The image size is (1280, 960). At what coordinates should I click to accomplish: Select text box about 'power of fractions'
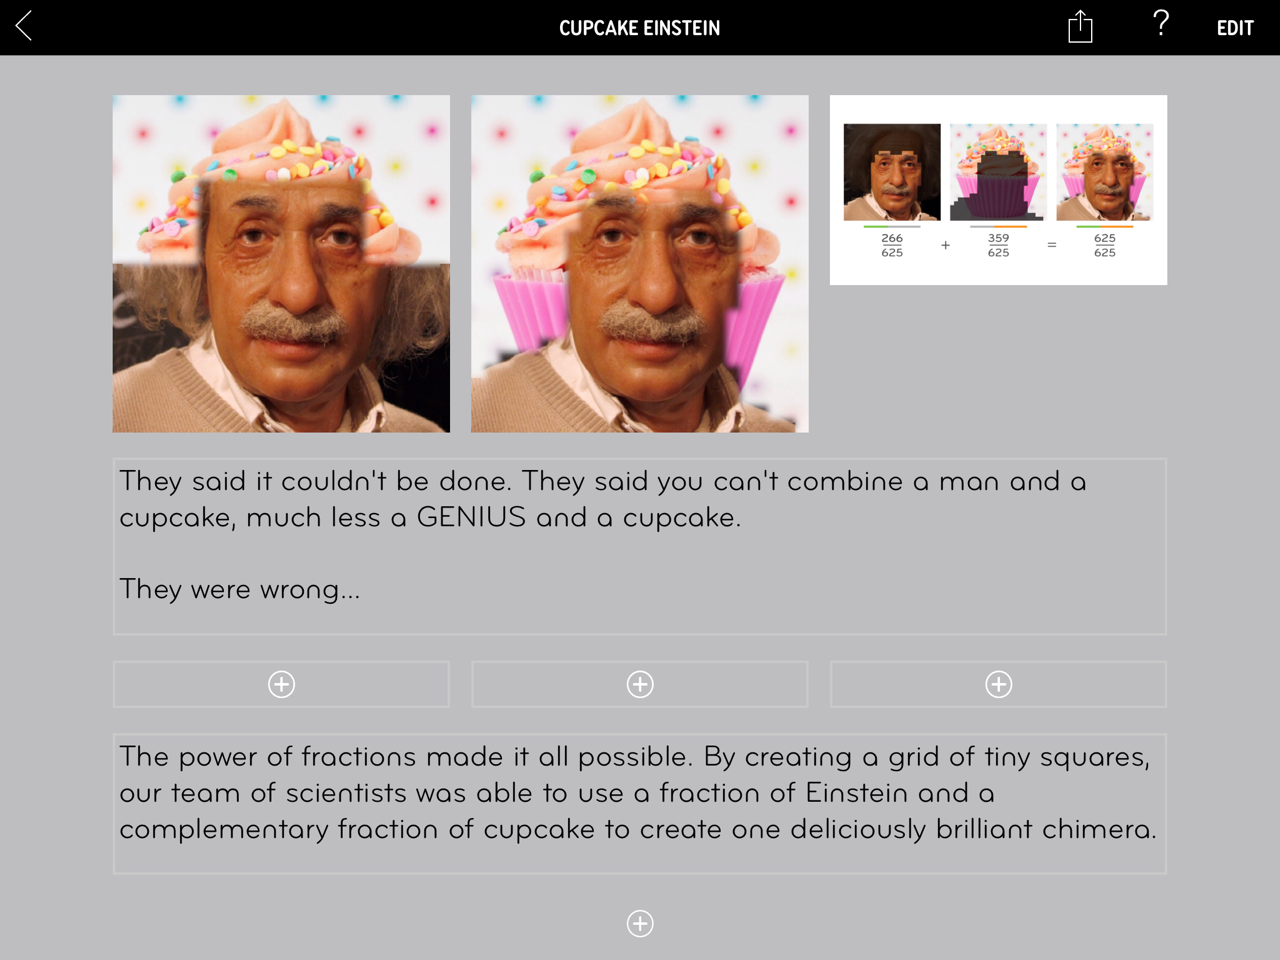coord(640,804)
